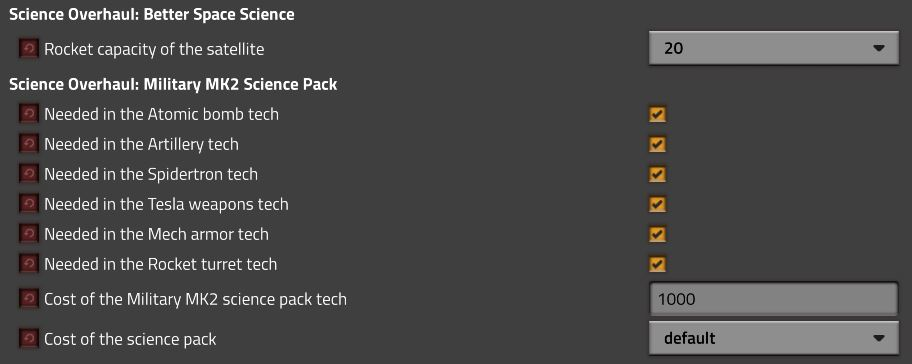Toggle Needed in the Artillery tech checkbox
912x364 pixels.
657,144
